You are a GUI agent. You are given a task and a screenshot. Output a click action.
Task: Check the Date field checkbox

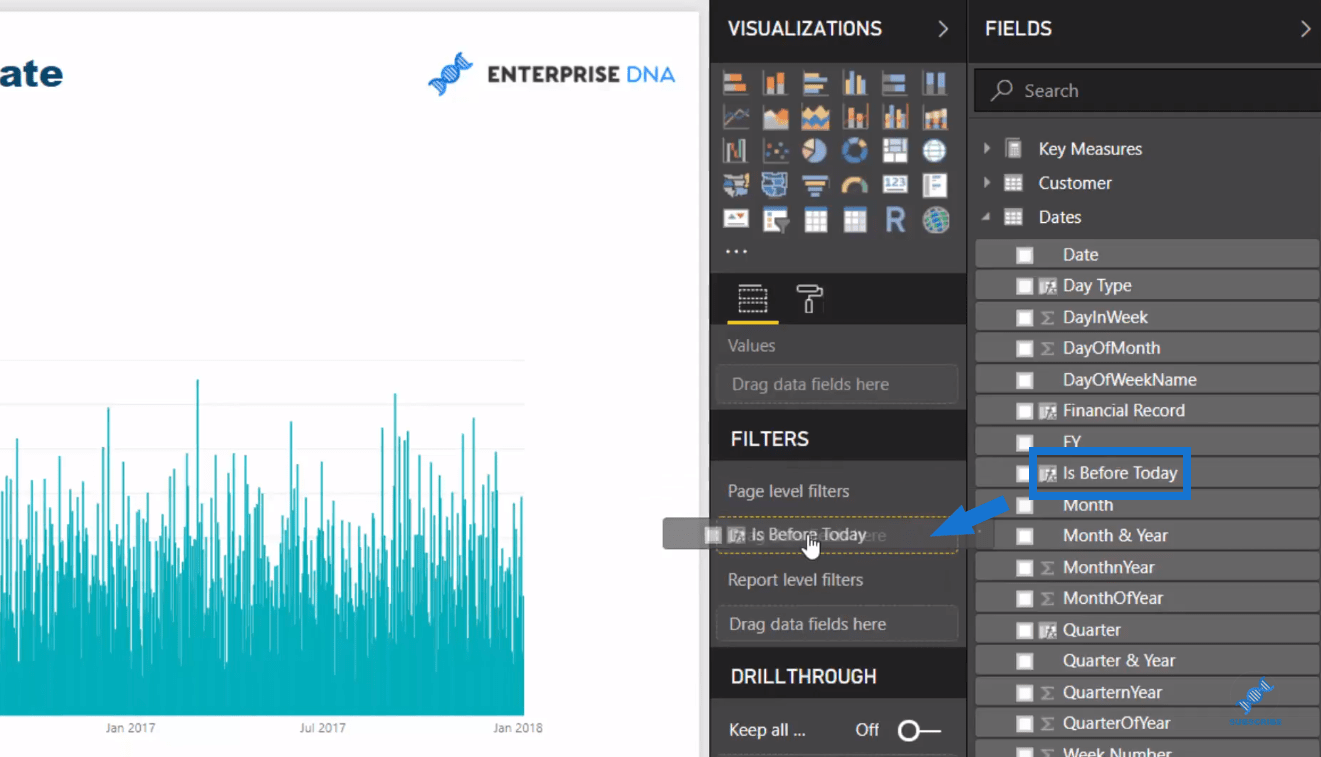pyautogui.click(x=1024, y=255)
